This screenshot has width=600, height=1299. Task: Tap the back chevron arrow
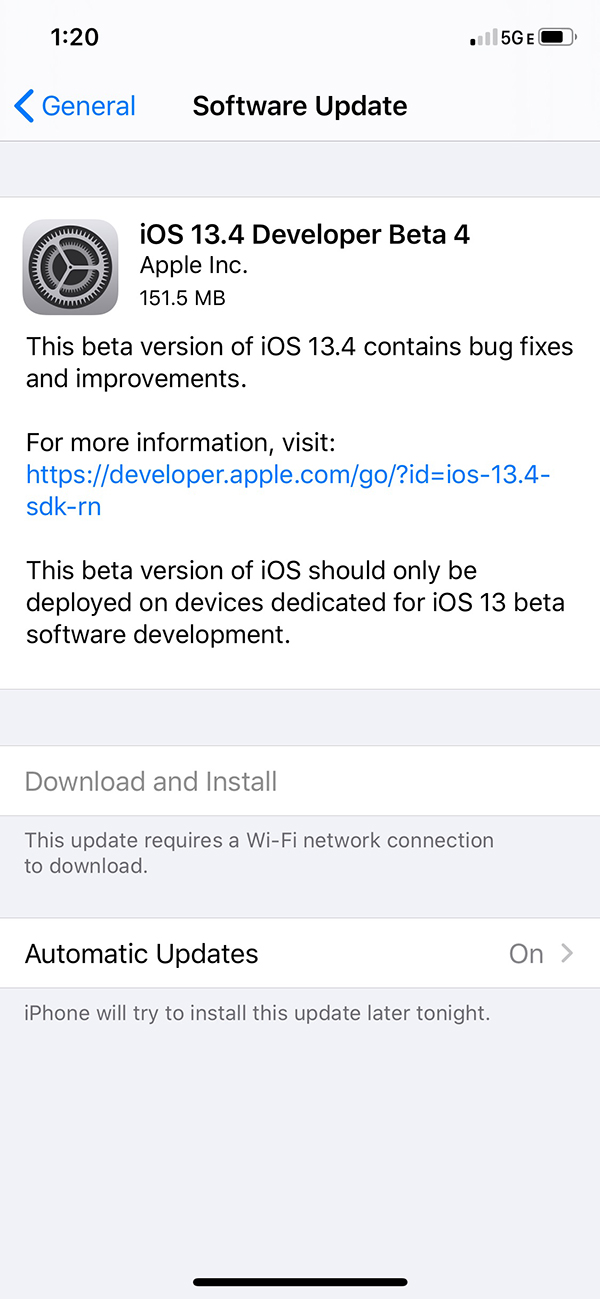(x=24, y=106)
